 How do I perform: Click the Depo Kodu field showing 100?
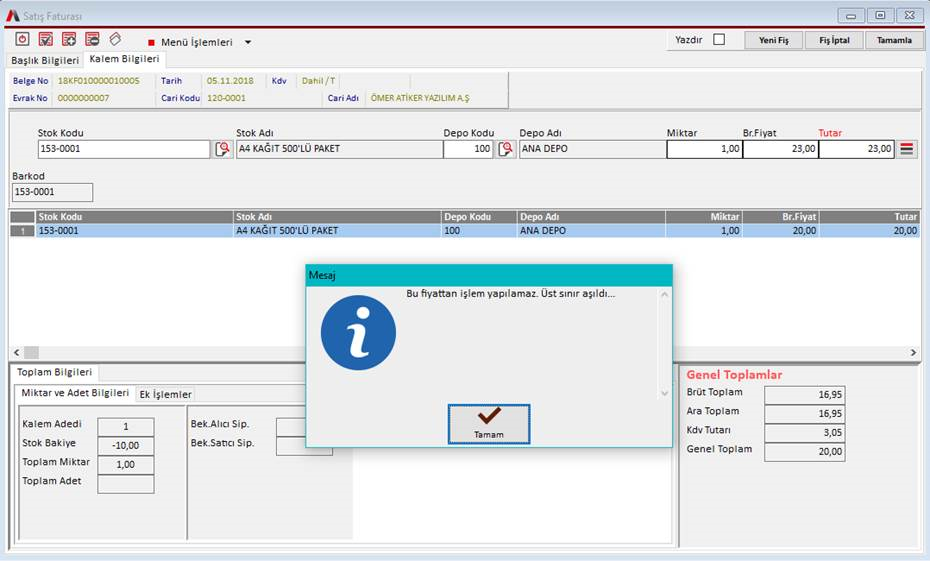pos(468,149)
